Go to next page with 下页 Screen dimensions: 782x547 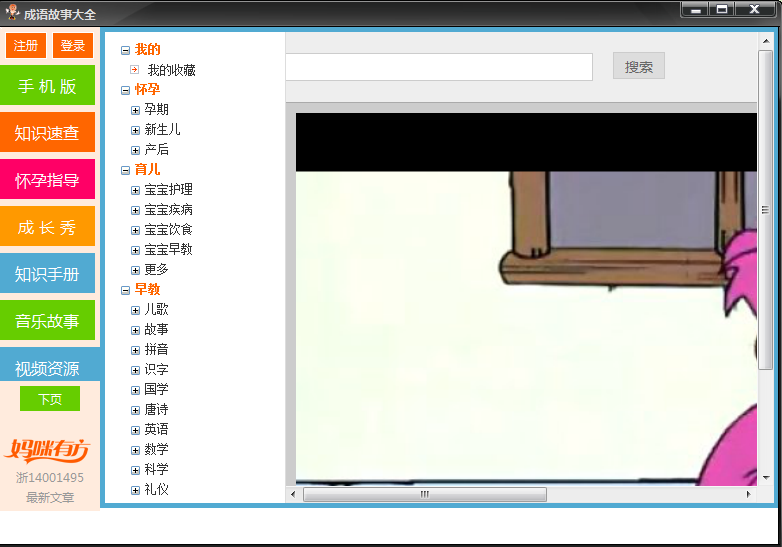[50, 398]
